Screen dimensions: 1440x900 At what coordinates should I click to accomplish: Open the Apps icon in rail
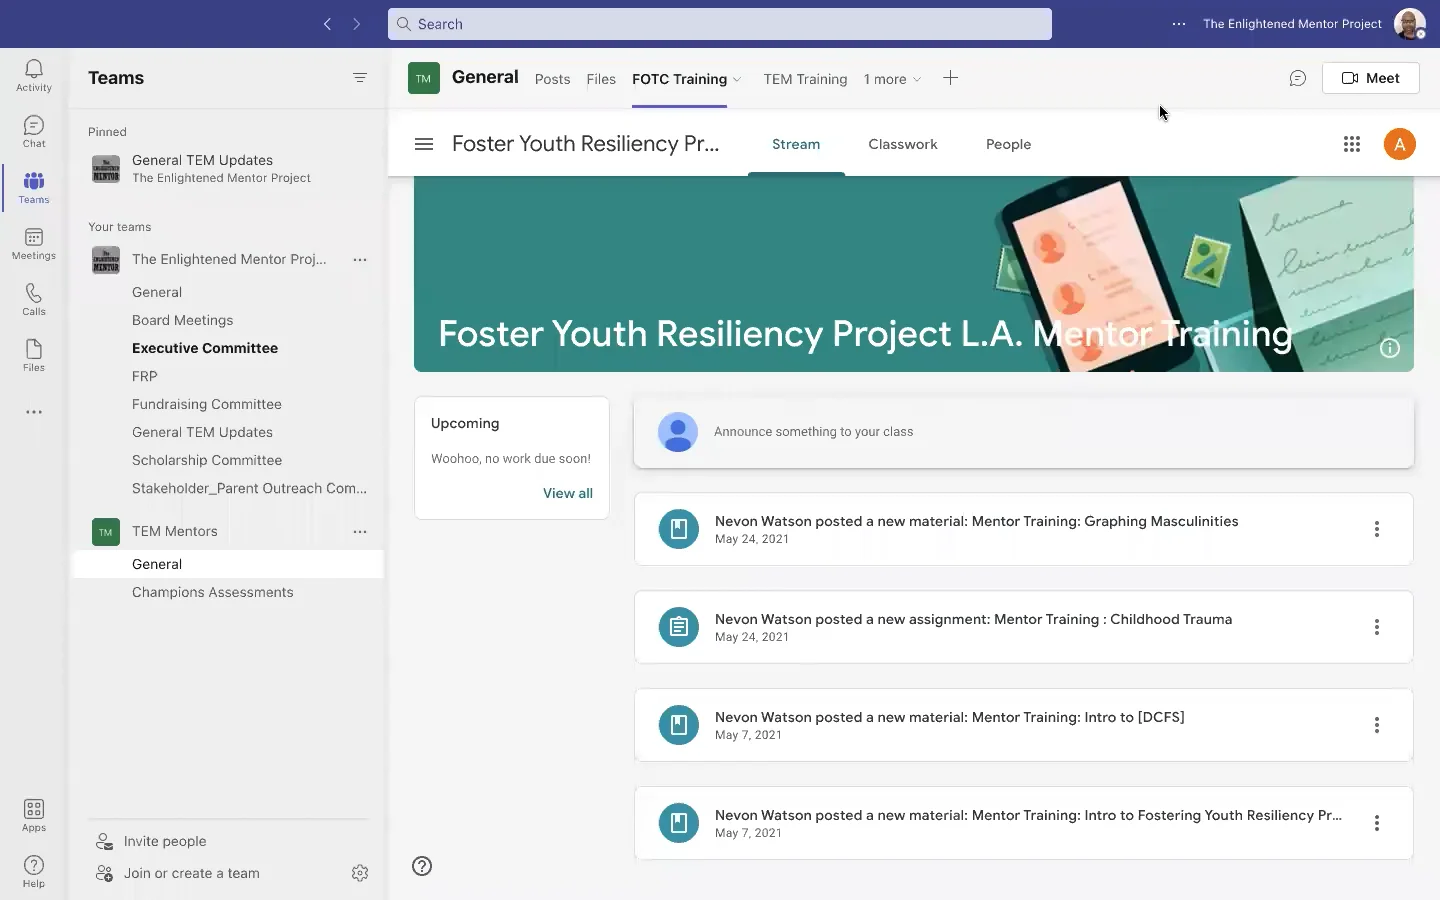click(34, 815)
